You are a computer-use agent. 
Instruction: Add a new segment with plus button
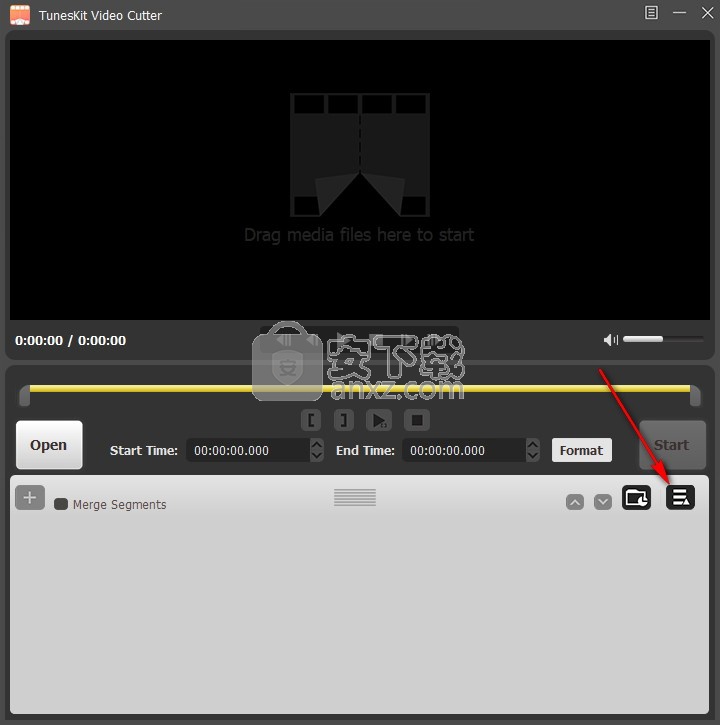coord(30,498)
